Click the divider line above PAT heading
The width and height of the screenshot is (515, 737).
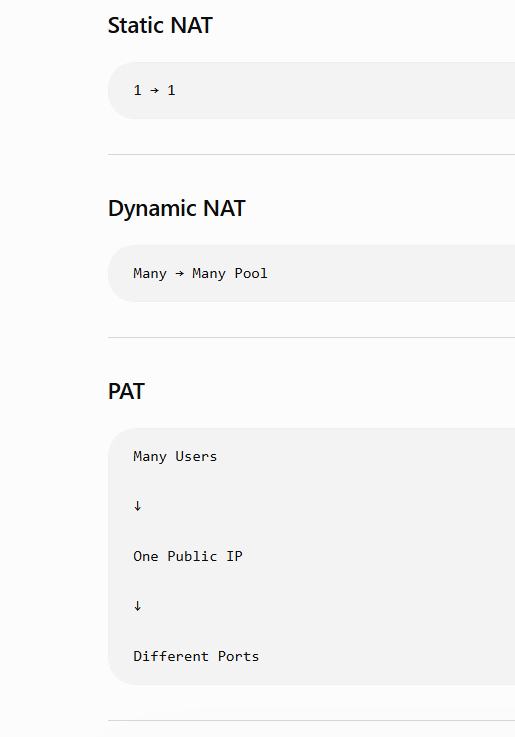pos(312,337)
